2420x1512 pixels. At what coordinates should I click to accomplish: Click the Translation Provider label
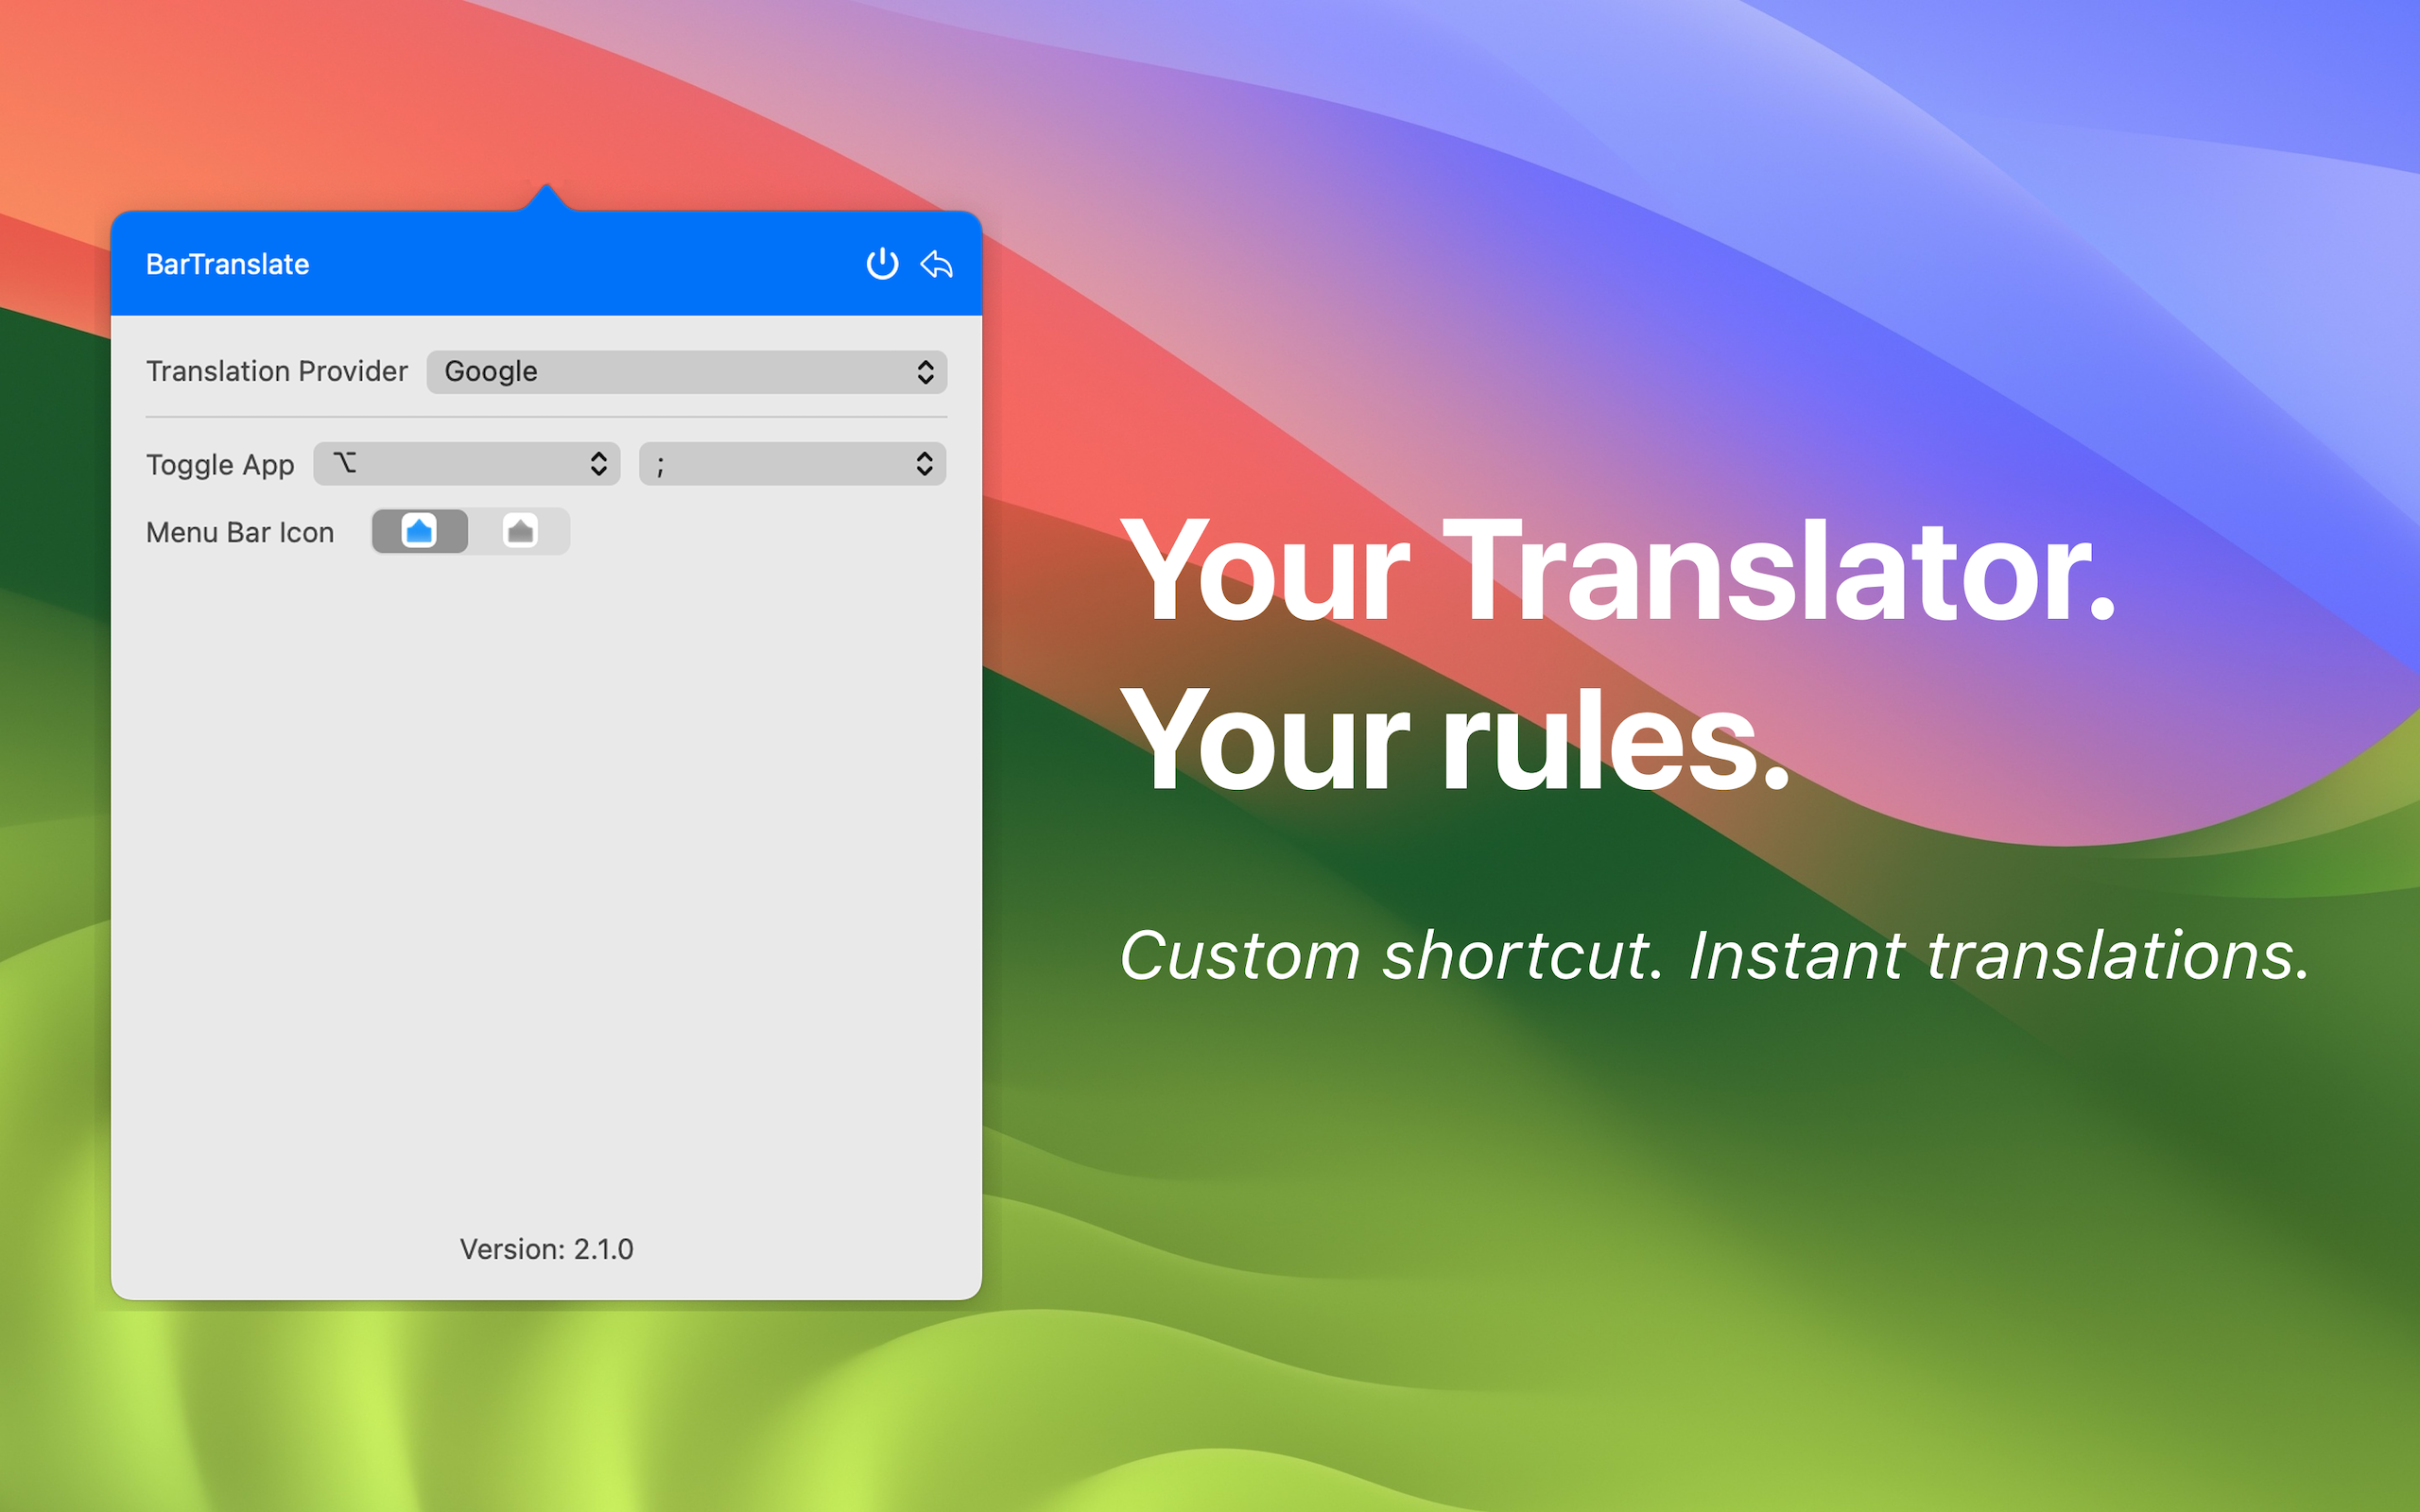(277, 371)
